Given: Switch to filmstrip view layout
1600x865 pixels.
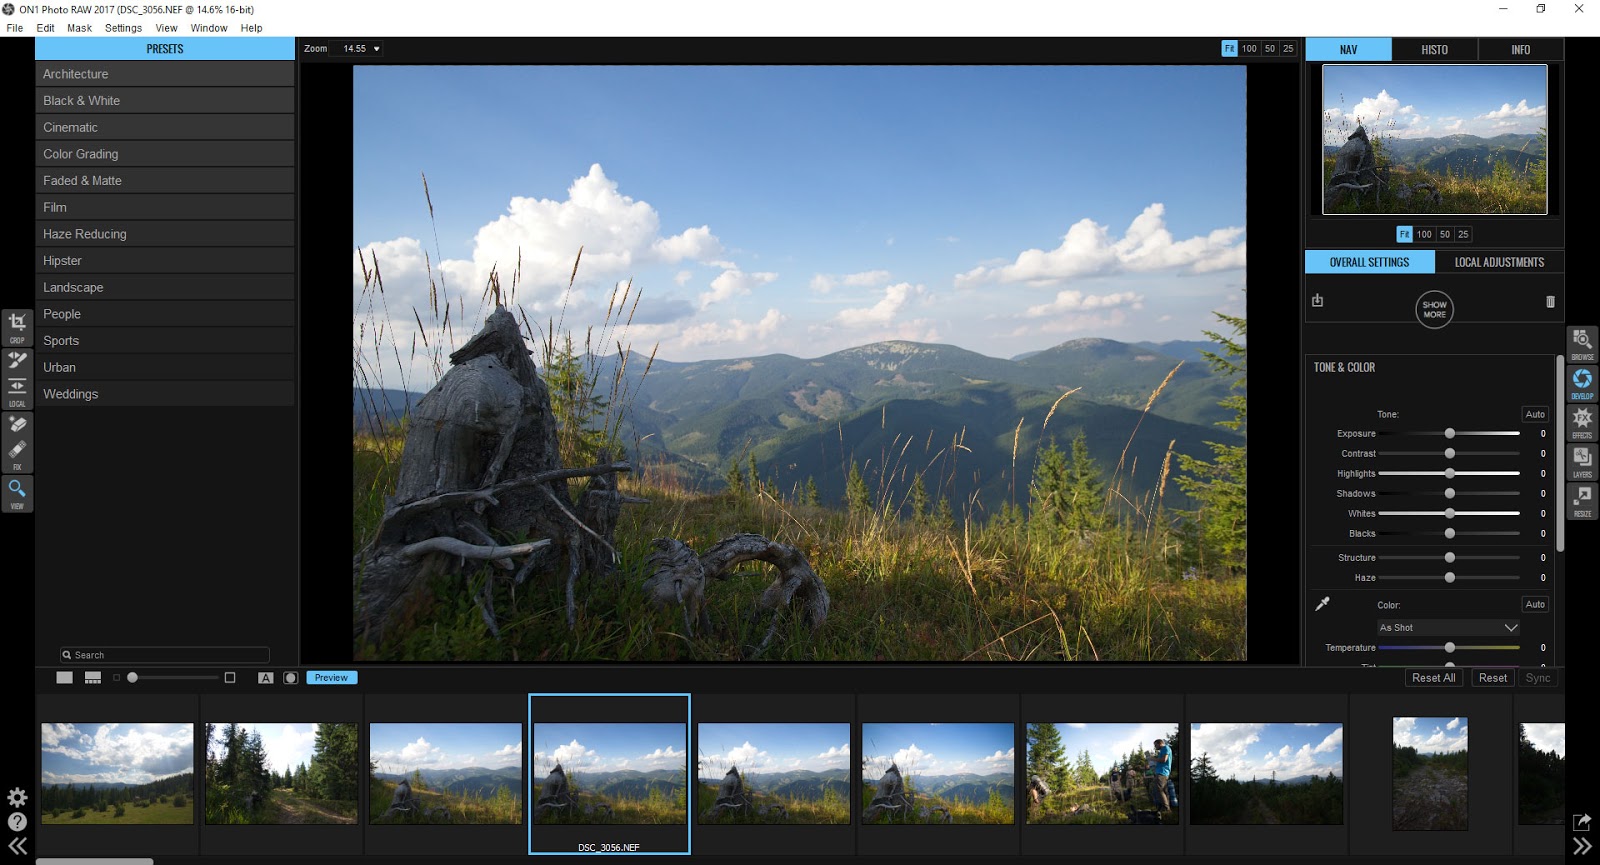Looking at the screenshot, I should click(93, 677).
